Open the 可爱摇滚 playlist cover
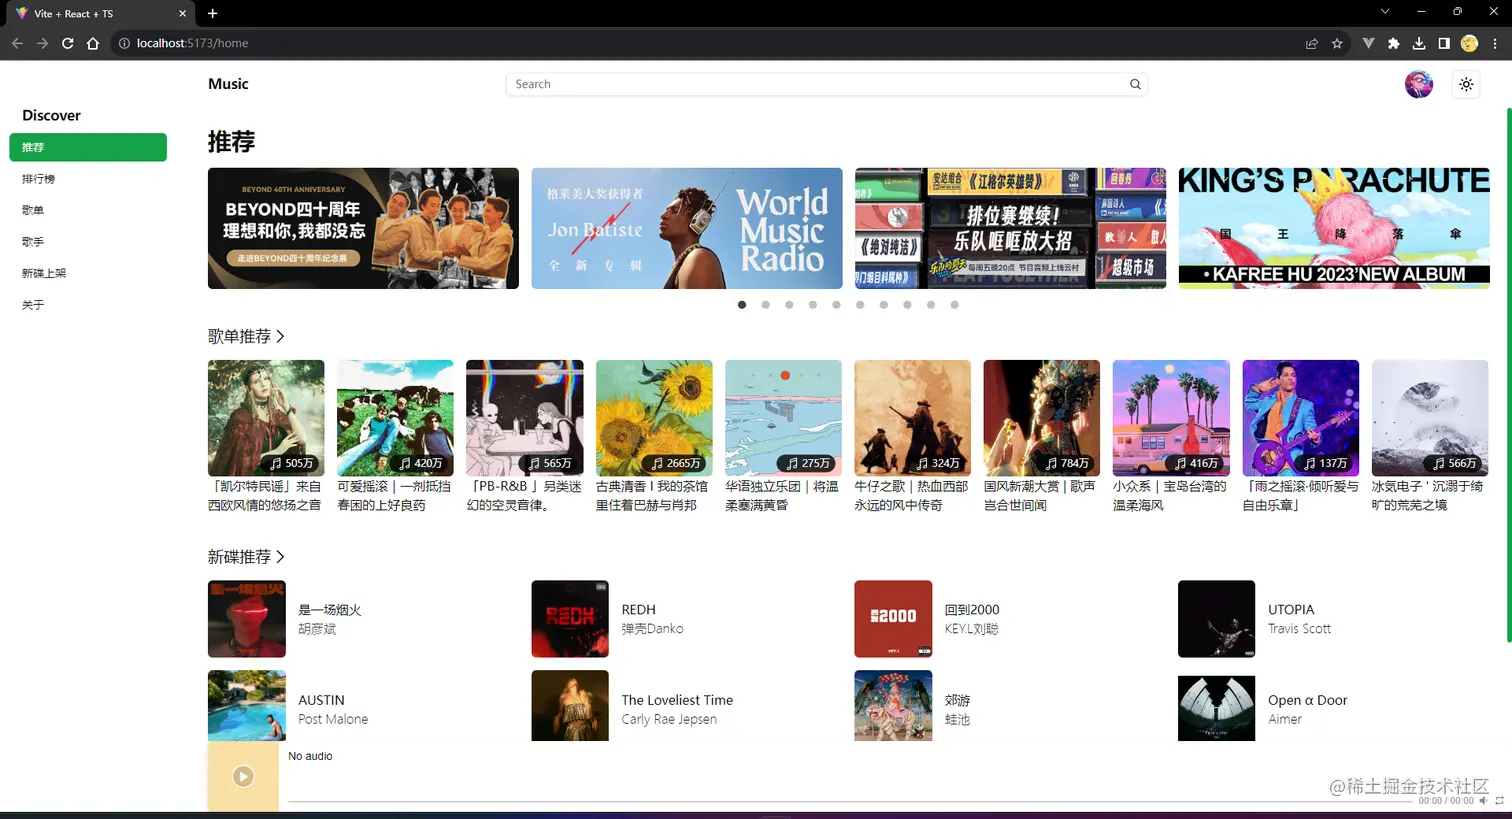 coord(395,418)
